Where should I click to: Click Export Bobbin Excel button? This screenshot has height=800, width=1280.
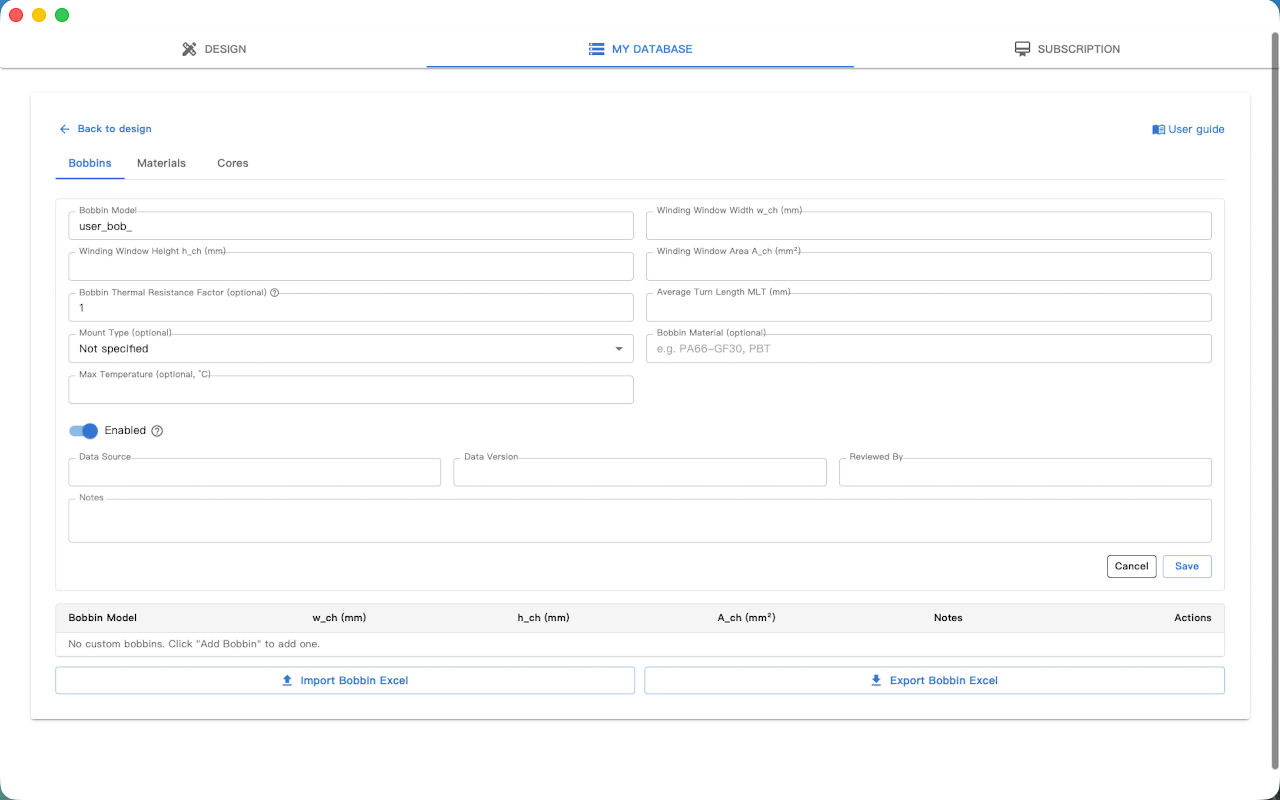pyautogui.click(x=934, y=680)
